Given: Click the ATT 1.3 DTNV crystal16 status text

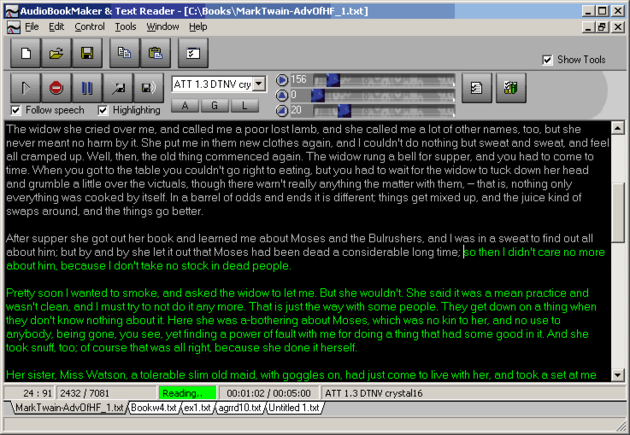Looking at the screenshot, I should tap(374, 393).
